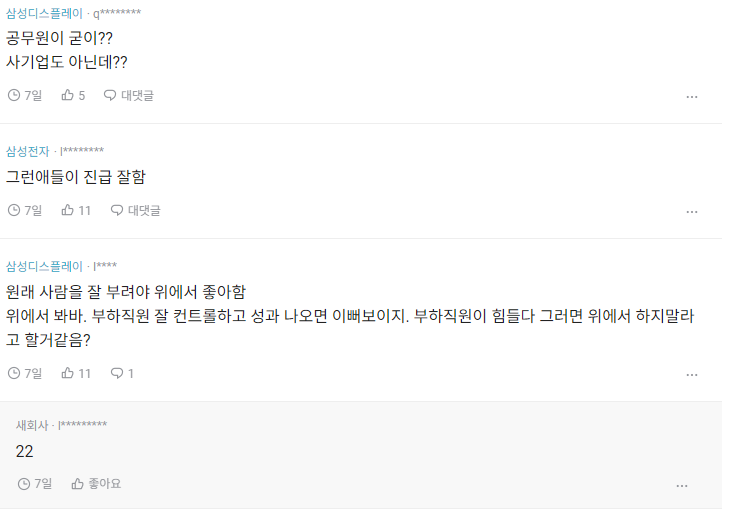
Task: Open more options on third comment
Action: click(691, 374)
